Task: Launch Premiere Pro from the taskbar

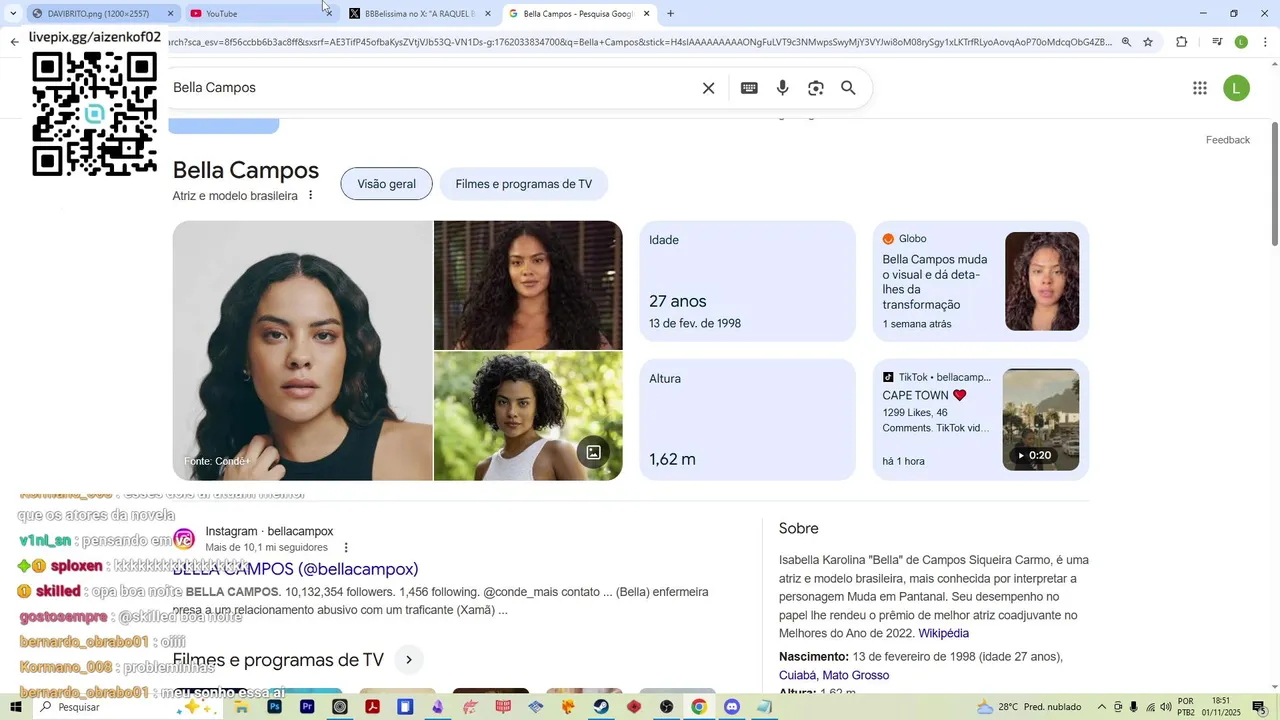Action: point(307,707)
